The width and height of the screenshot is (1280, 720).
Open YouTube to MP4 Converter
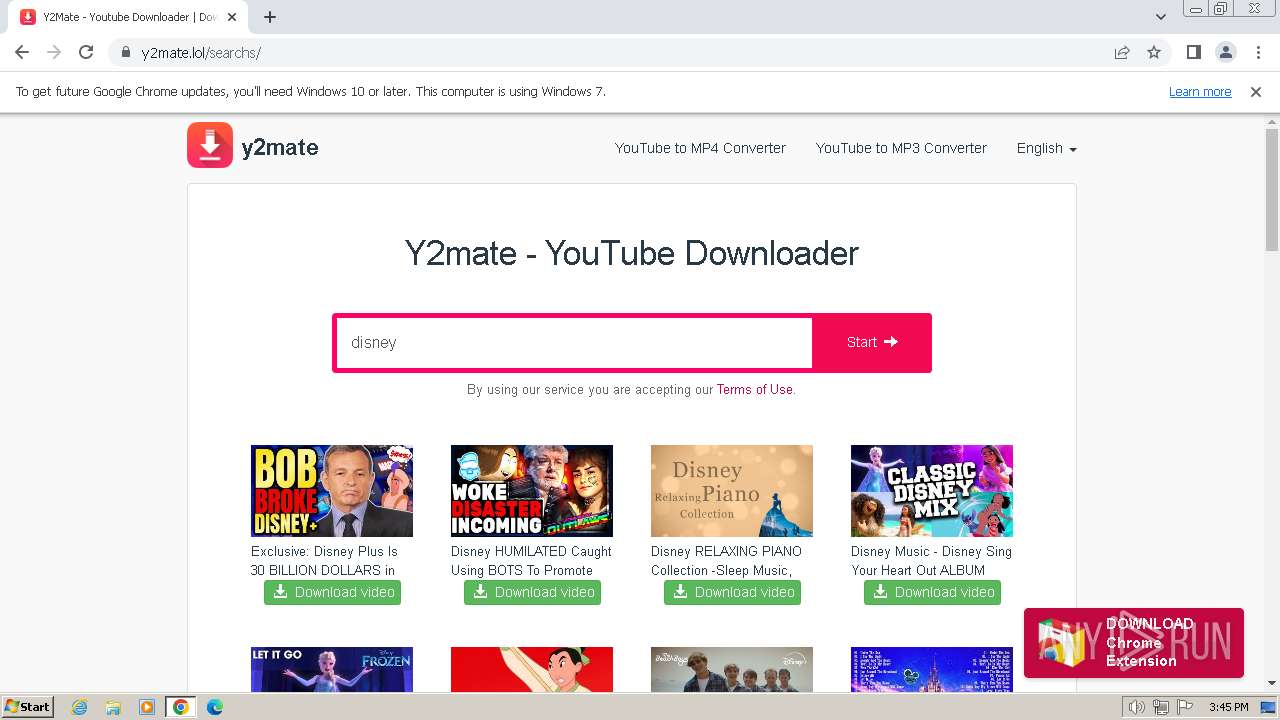(x=700, y=148)
